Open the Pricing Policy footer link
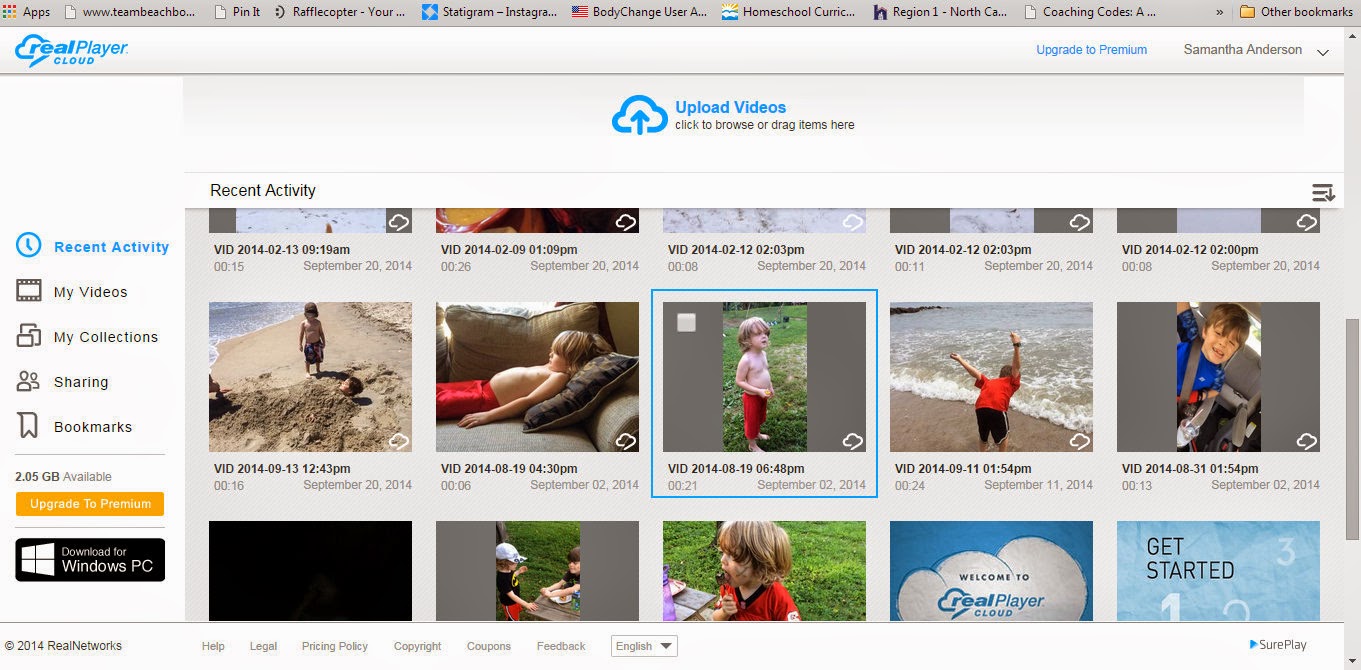Image resolution: width=1361 pixels, height=670 pixels. point(335,646)
